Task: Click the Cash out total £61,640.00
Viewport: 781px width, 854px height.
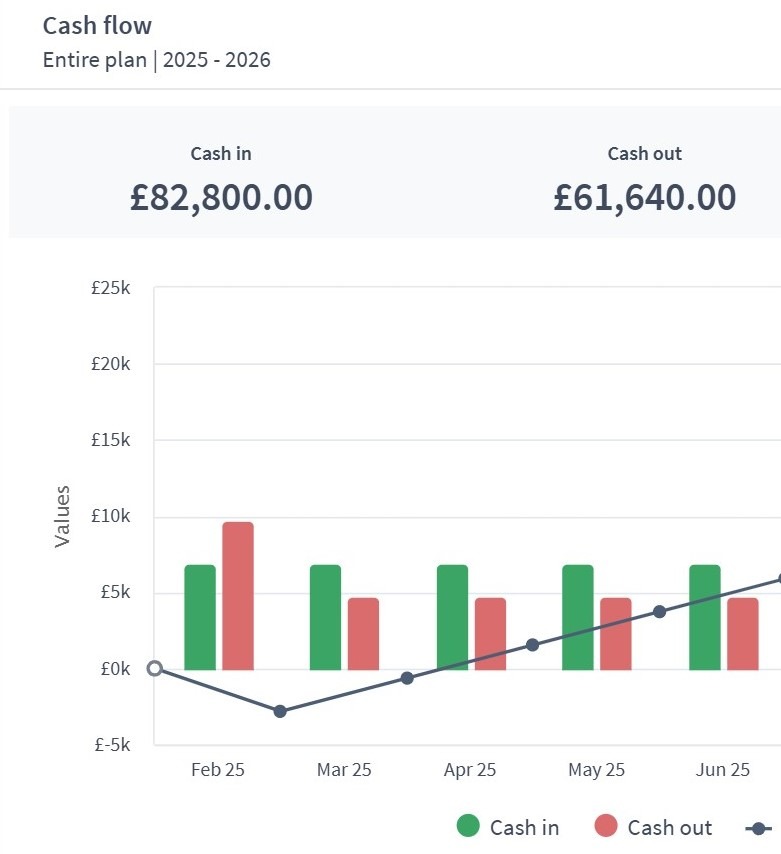Action: pyautogui.click(x=645, y=198)
